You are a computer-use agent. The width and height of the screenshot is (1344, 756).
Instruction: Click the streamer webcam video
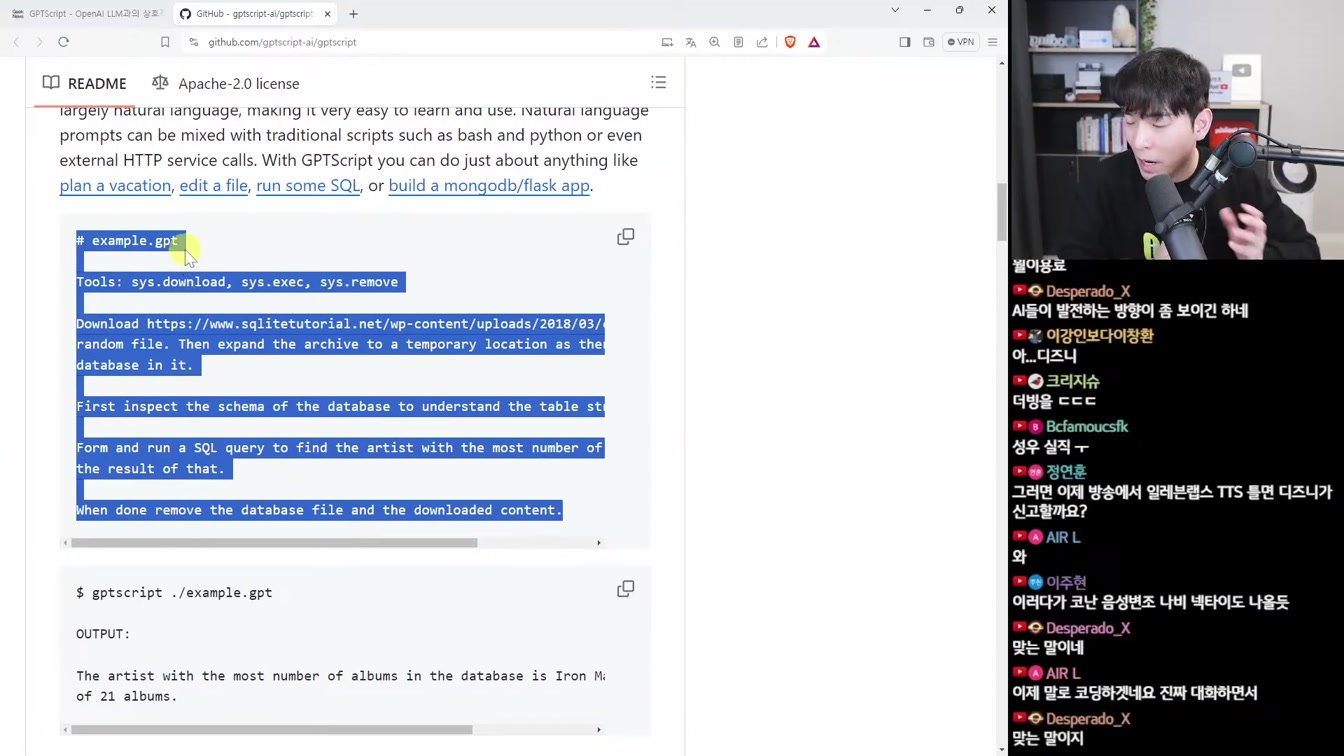tap(1177, 130)
